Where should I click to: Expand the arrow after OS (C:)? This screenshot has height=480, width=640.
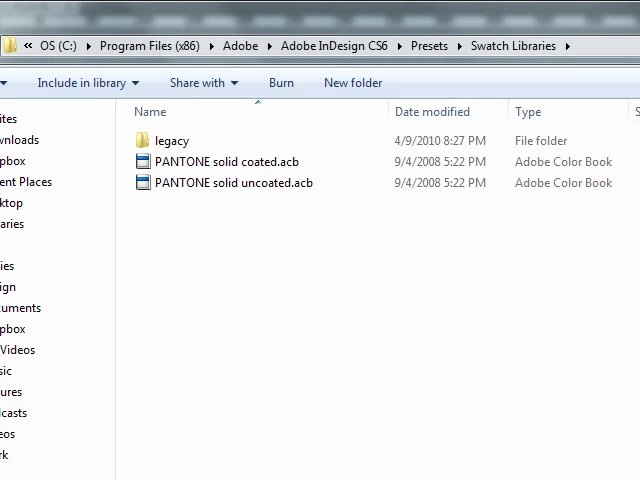click(x=89, y=46)
